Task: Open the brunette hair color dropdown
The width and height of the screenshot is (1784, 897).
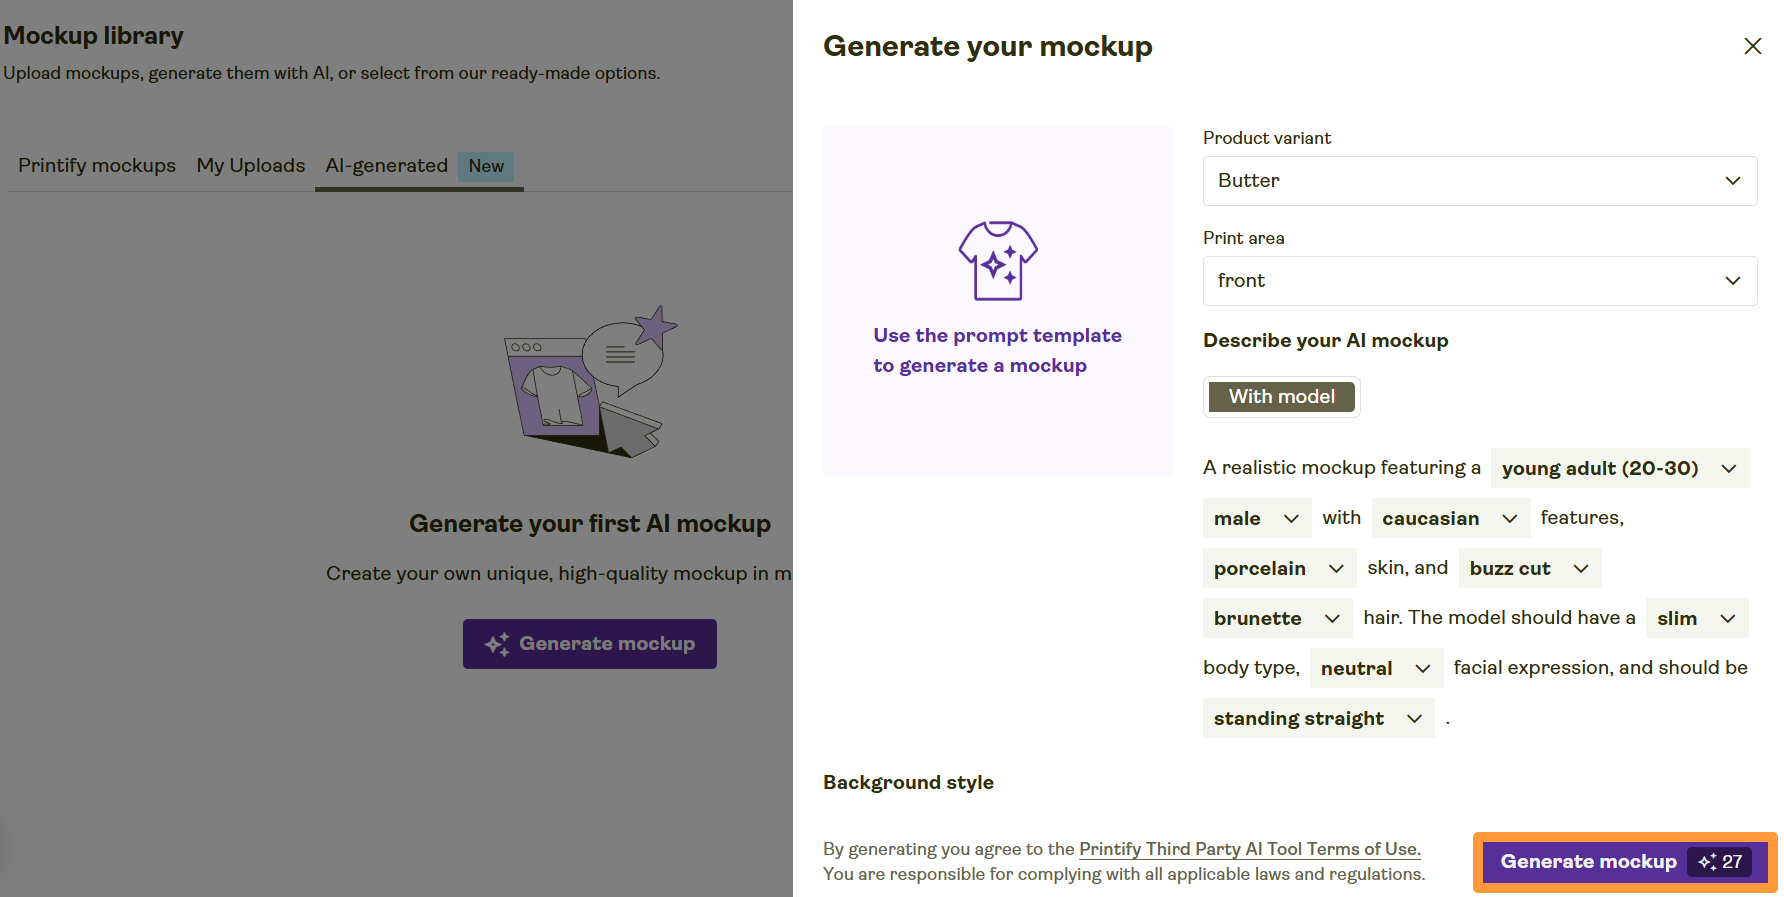Action: (x=1277, y=618)
